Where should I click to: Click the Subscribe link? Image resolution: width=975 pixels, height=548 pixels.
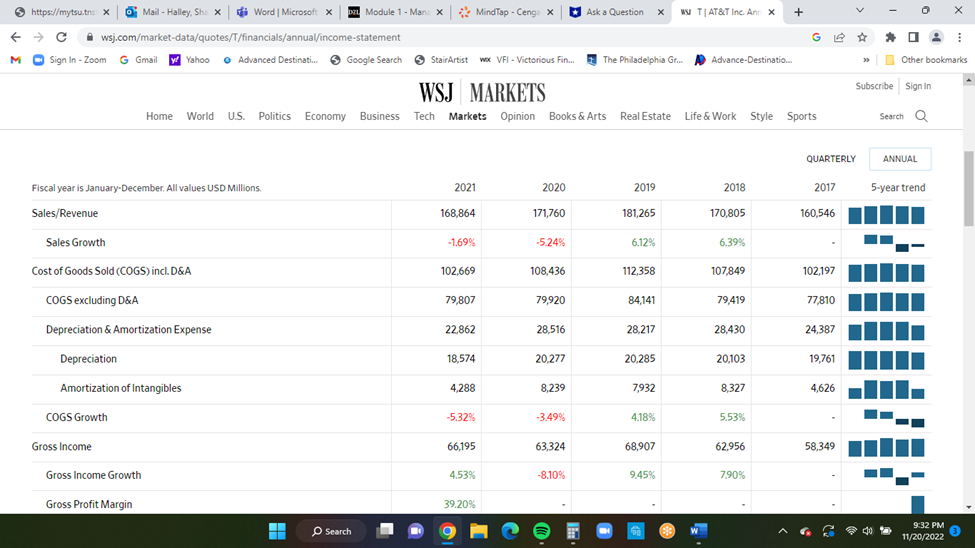(874, 86)
